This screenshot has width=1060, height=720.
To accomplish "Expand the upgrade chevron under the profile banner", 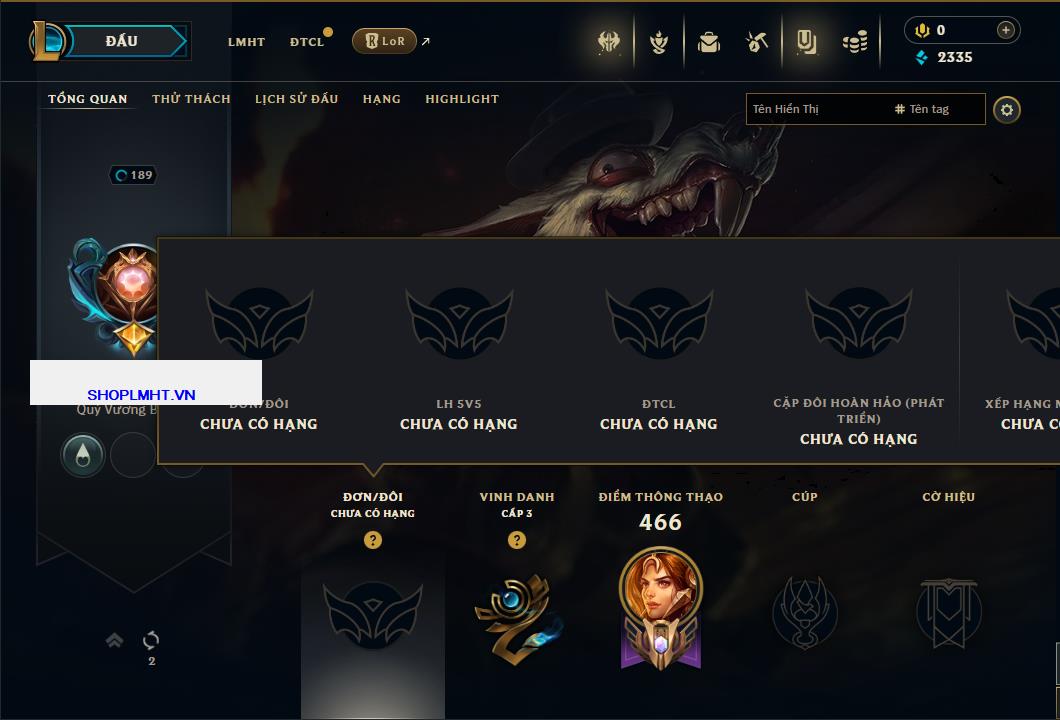I will 114,640.
